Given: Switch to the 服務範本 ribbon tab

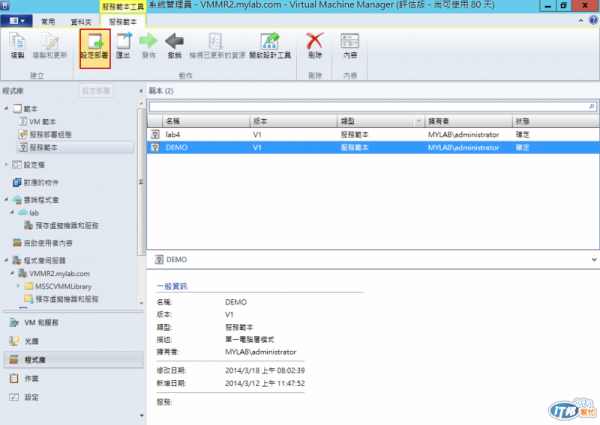Looking at the screenshot, I should point(123,22).
